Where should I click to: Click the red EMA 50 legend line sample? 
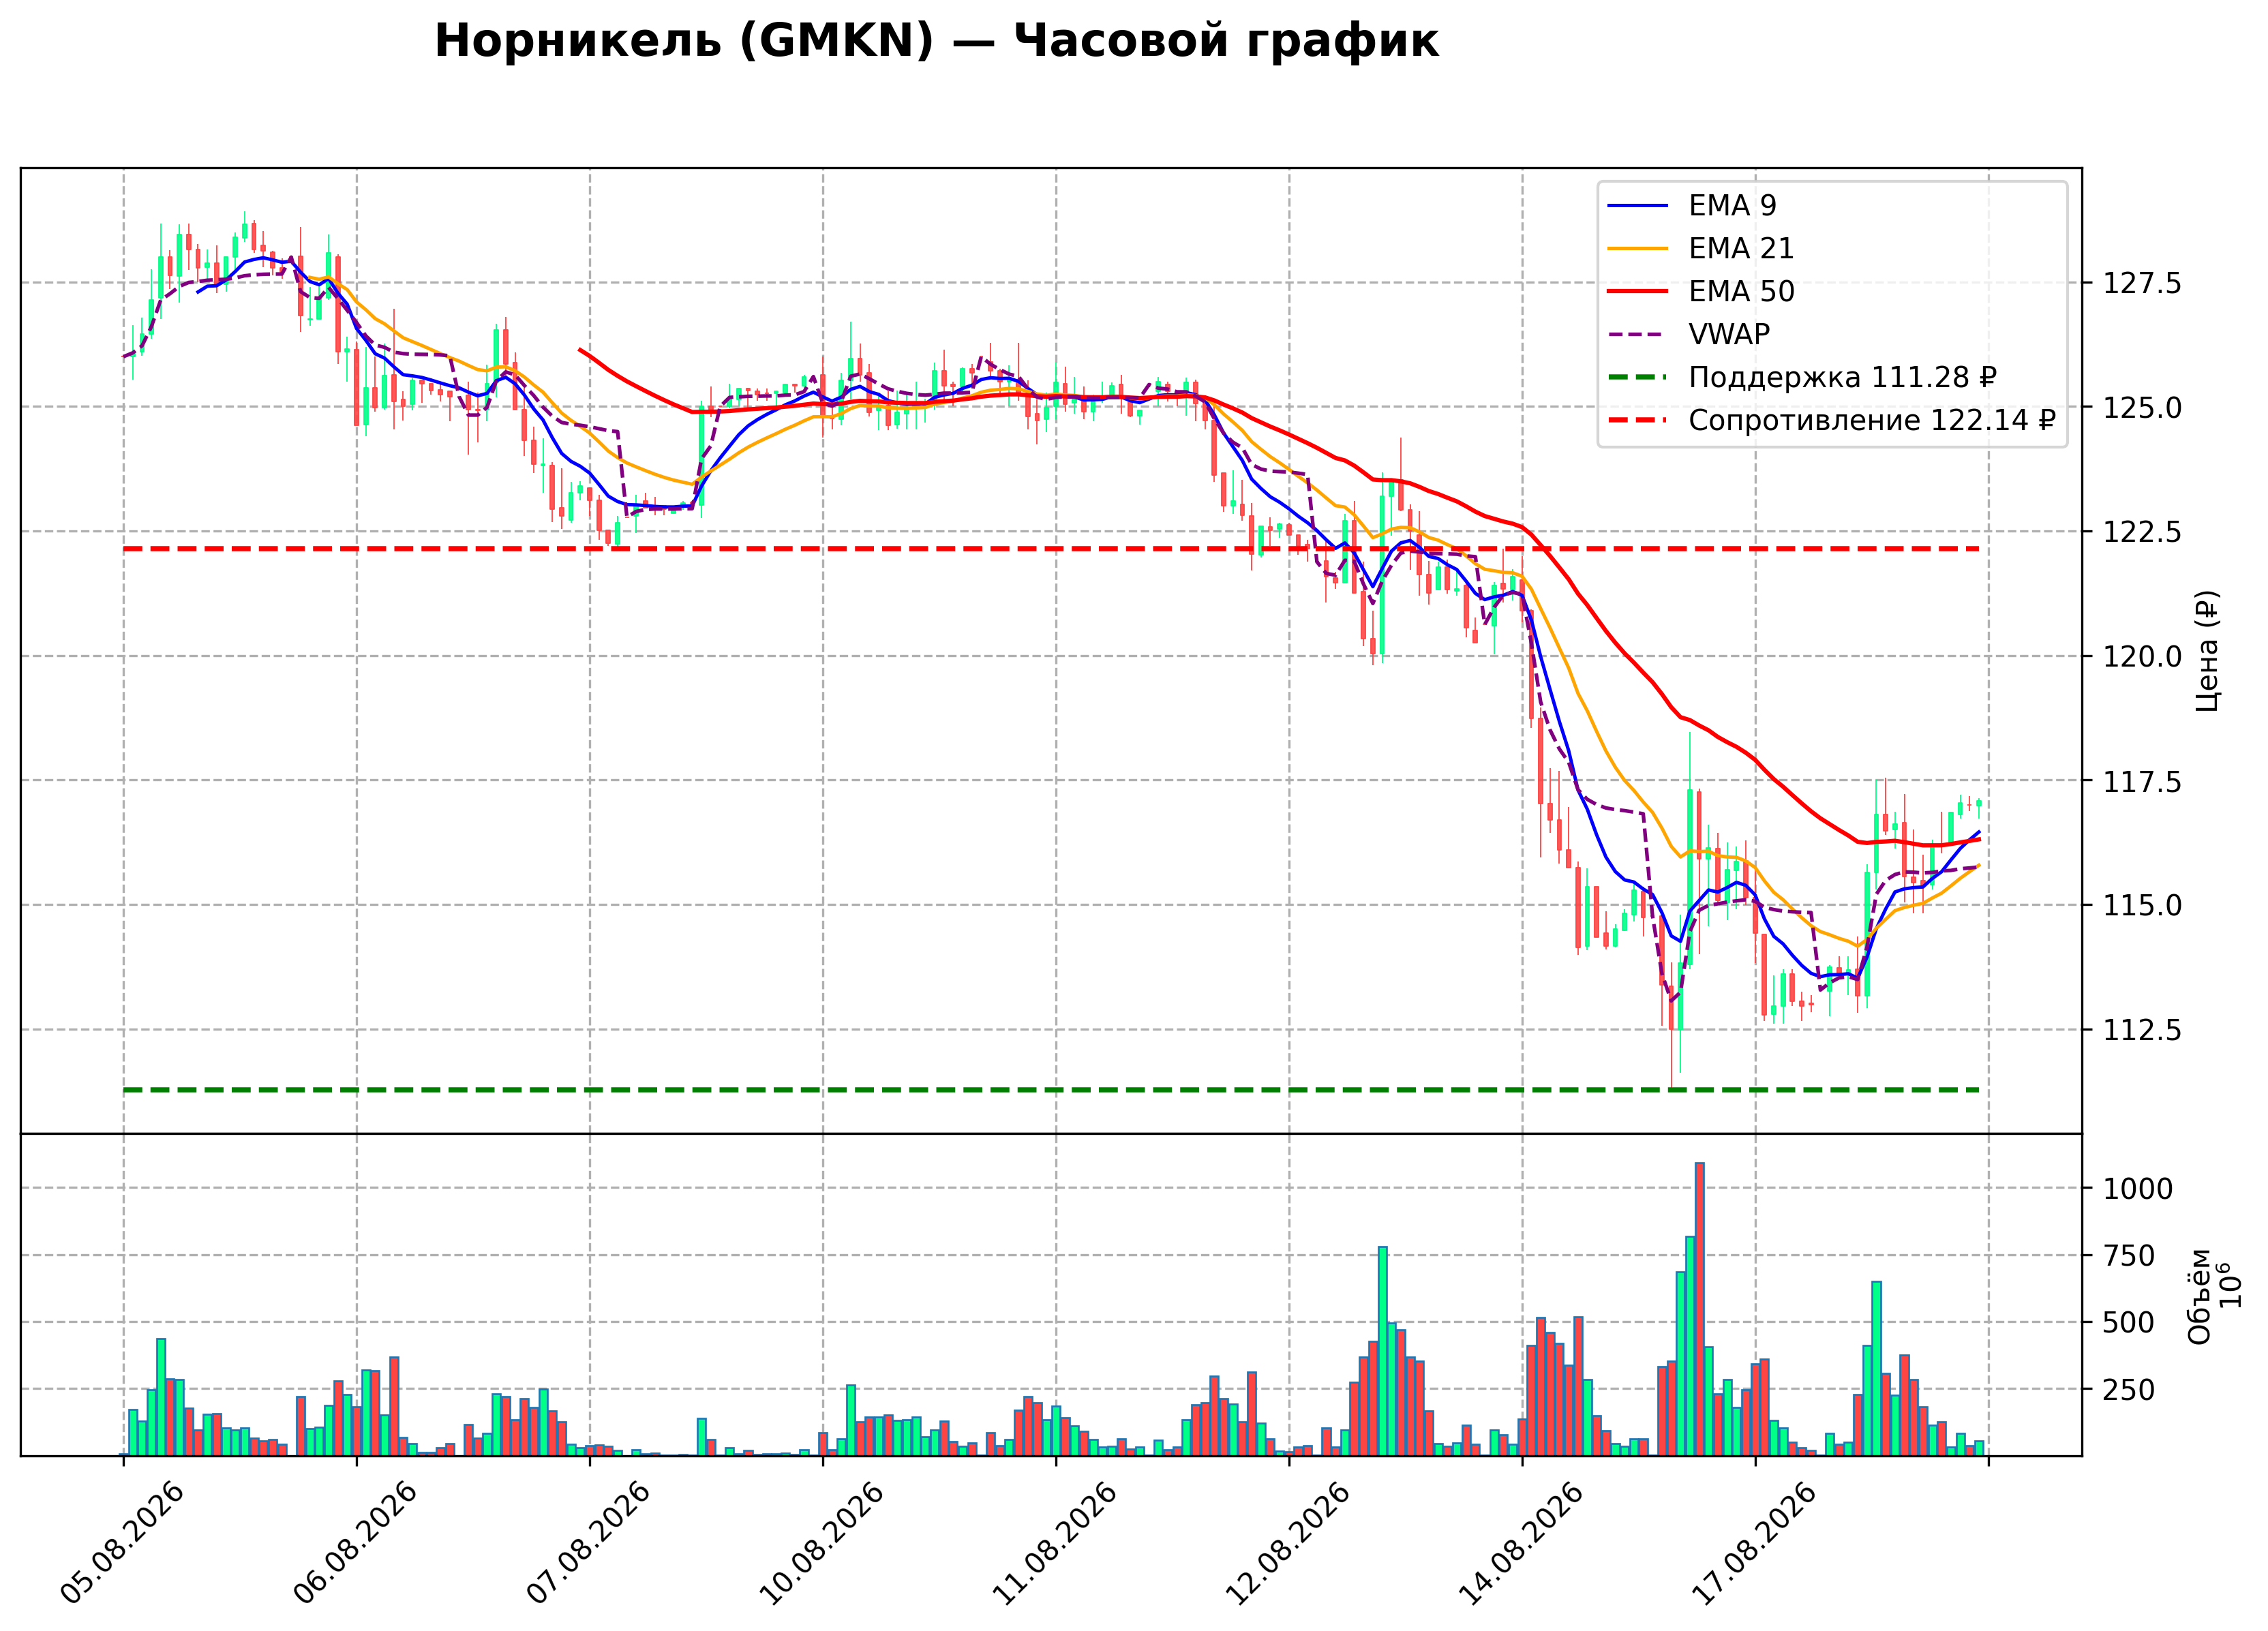[1638, 291]
